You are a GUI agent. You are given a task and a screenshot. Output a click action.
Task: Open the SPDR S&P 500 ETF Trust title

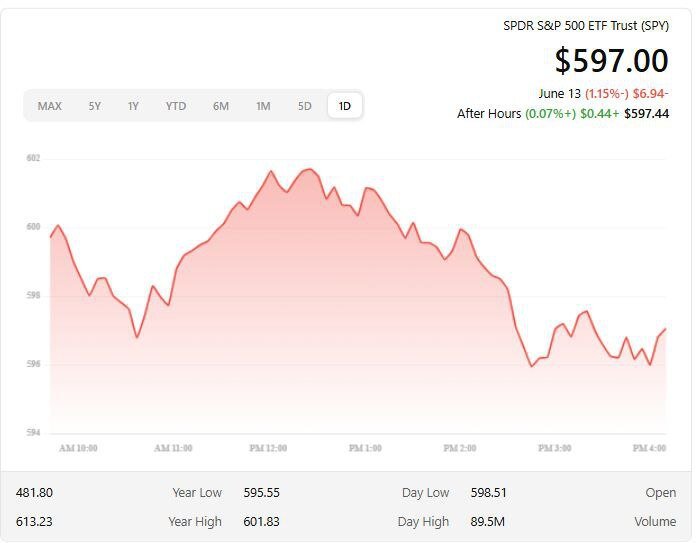pyautogui.click(x=585, y=26)
